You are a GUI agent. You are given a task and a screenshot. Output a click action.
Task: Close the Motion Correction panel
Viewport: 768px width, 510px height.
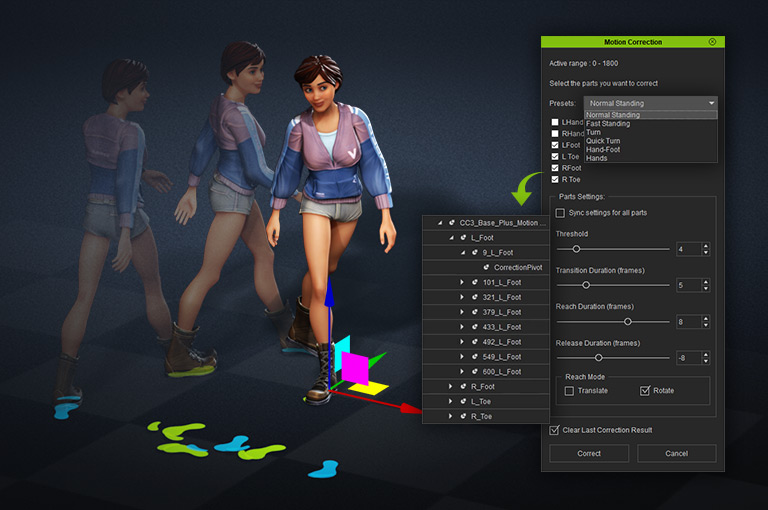pyautogui.click(x=712, y=42)
